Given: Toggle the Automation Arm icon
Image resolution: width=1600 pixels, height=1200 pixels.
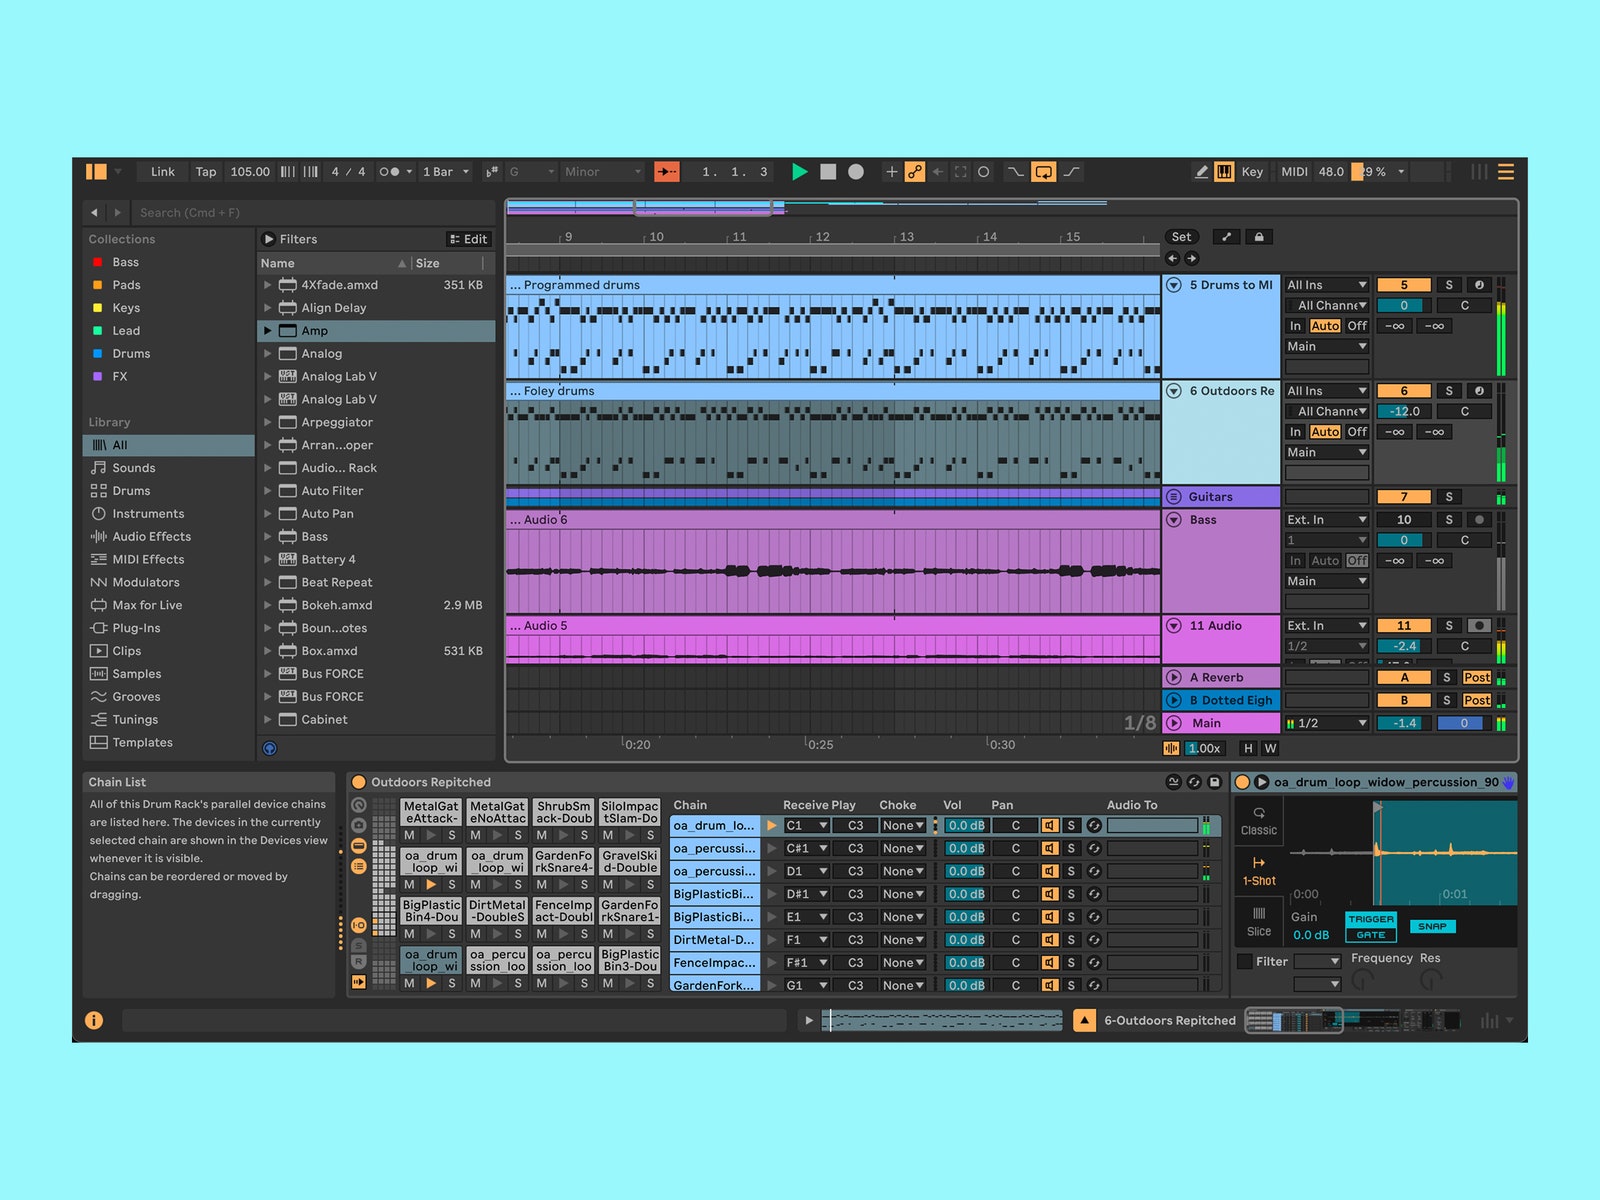Looking at the screenshot, I should coord(915,172).
